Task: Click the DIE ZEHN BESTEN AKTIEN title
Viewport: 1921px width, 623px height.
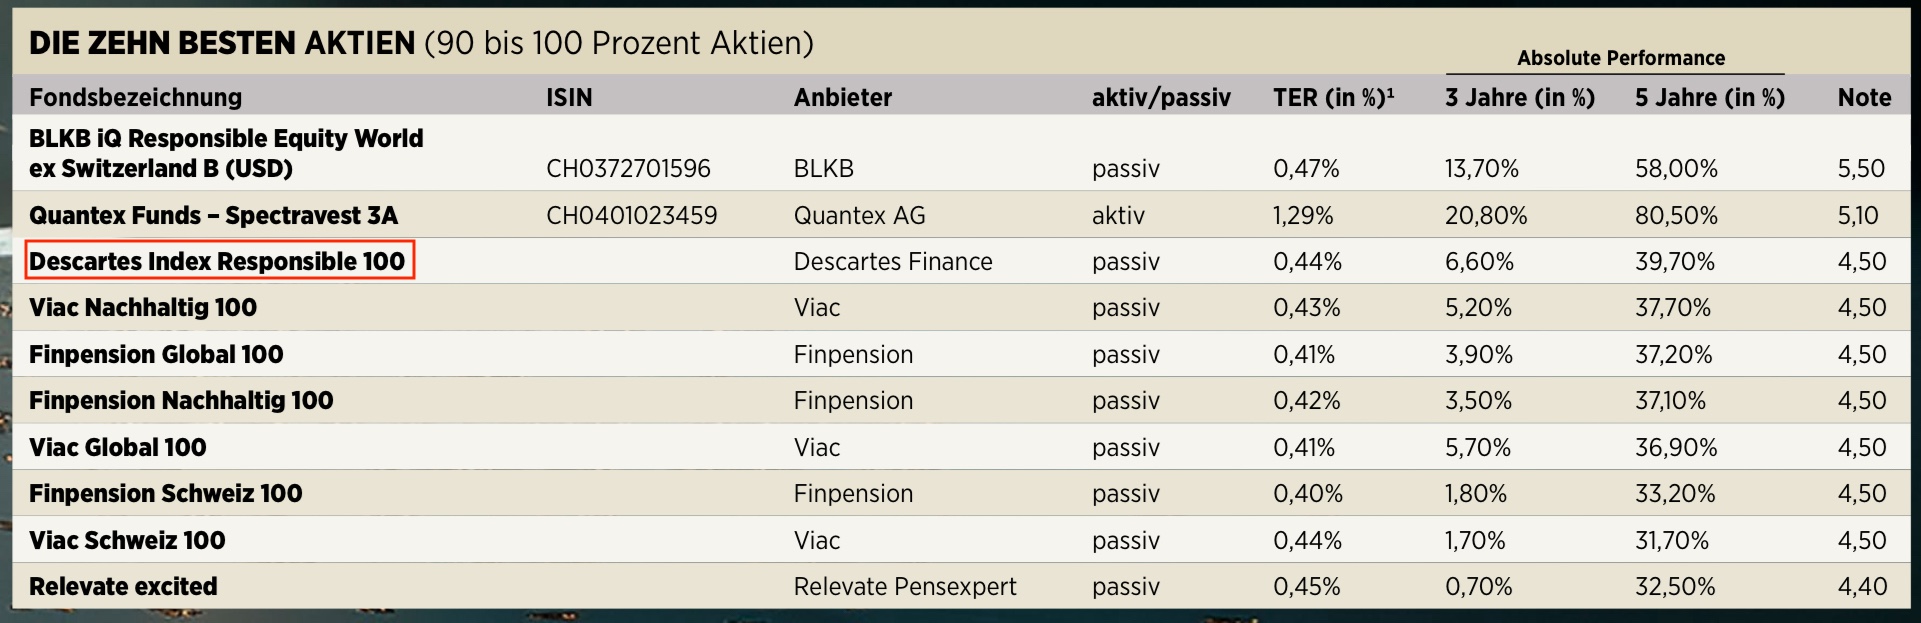Action: tap(222, 42)
